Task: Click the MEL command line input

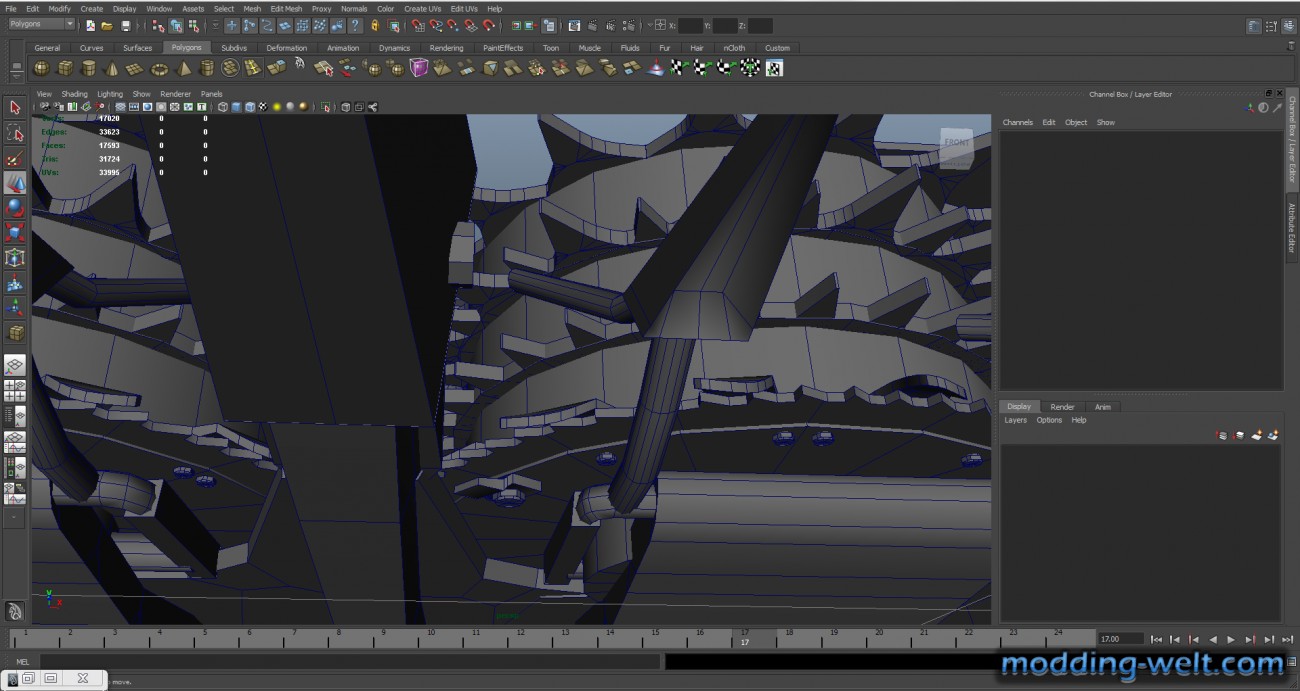Action: coord(349,661)
